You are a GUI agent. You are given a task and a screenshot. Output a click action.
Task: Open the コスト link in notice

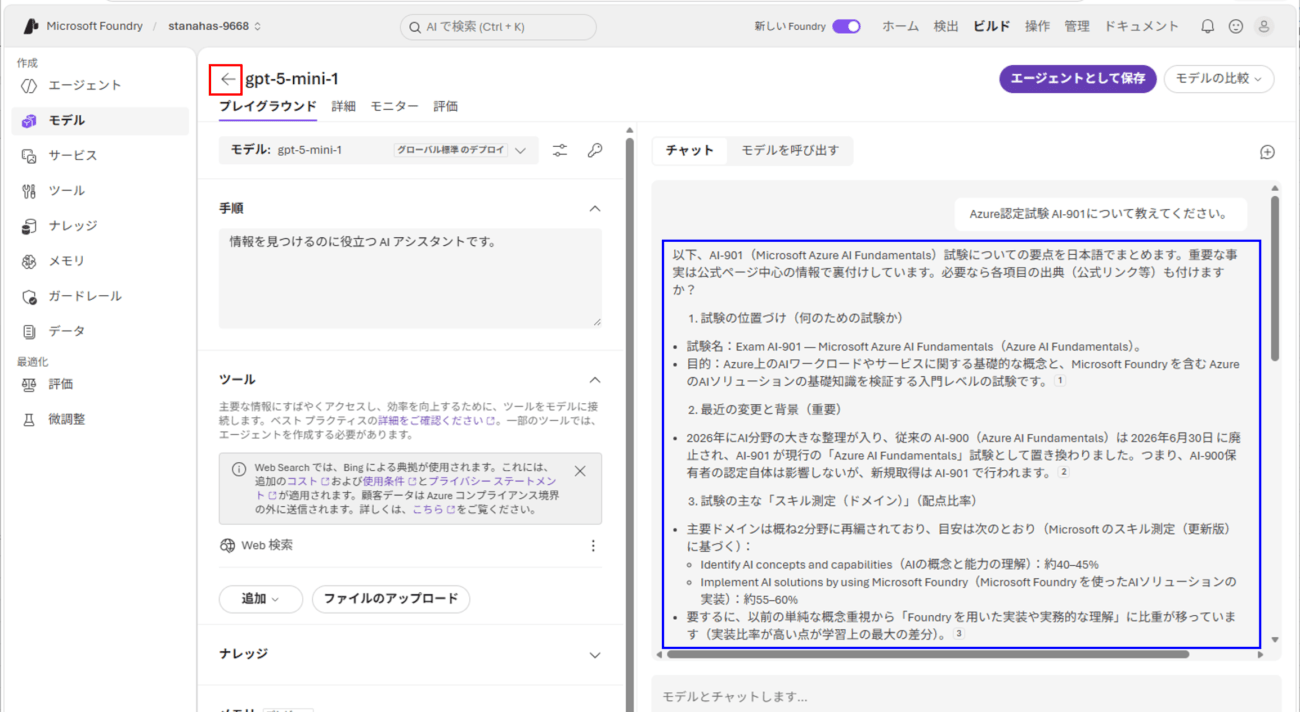click(x=307, y=481)
